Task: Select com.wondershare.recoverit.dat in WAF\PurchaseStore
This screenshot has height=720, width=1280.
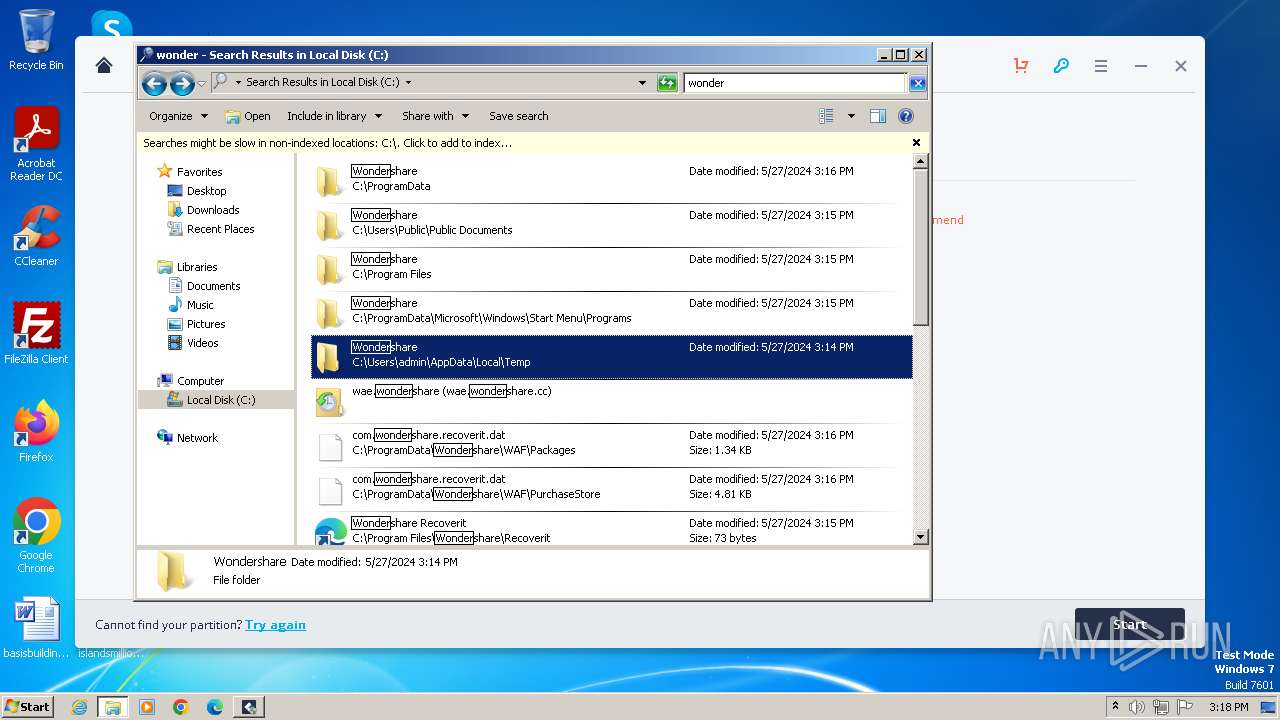Action: click(x=611, y=488)
